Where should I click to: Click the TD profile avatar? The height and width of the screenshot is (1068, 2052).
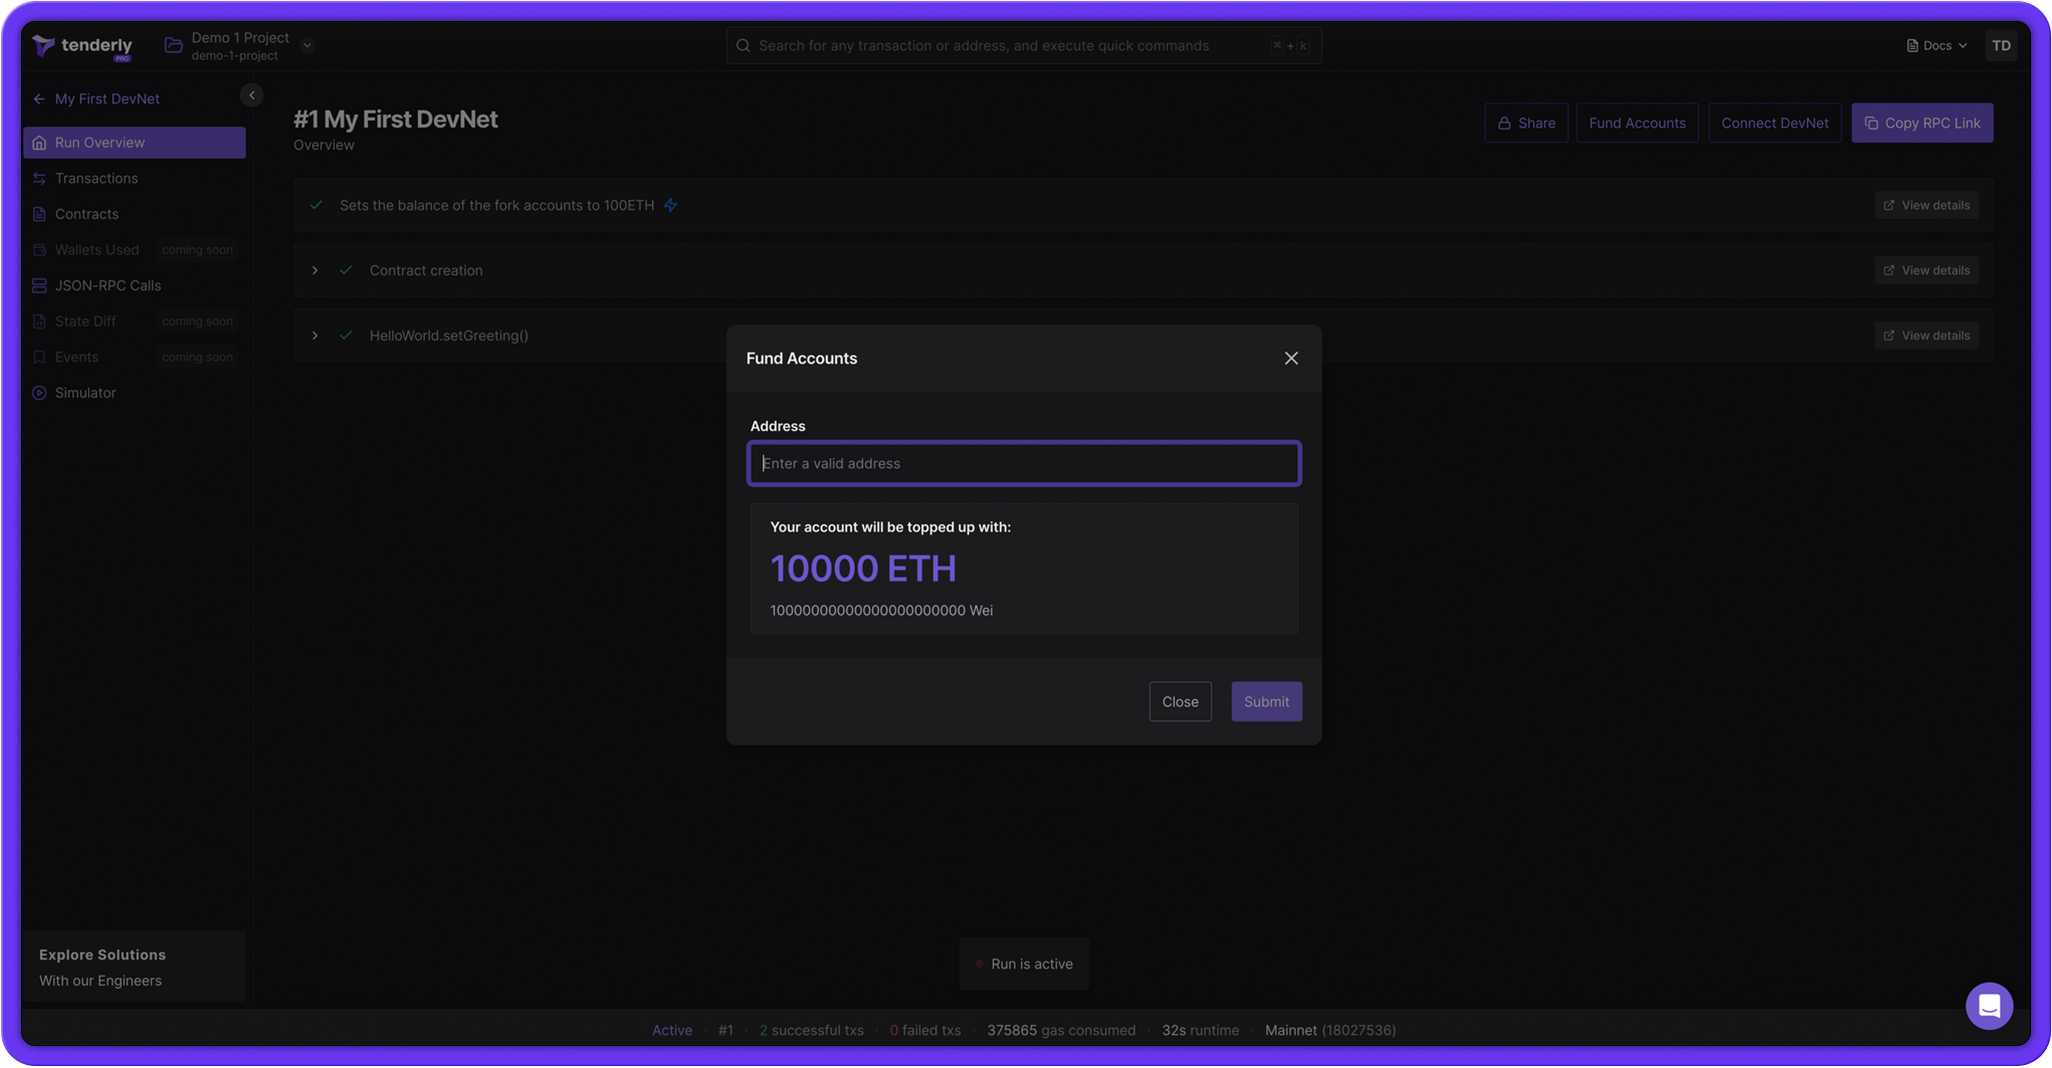click(x=2001, y=45)
